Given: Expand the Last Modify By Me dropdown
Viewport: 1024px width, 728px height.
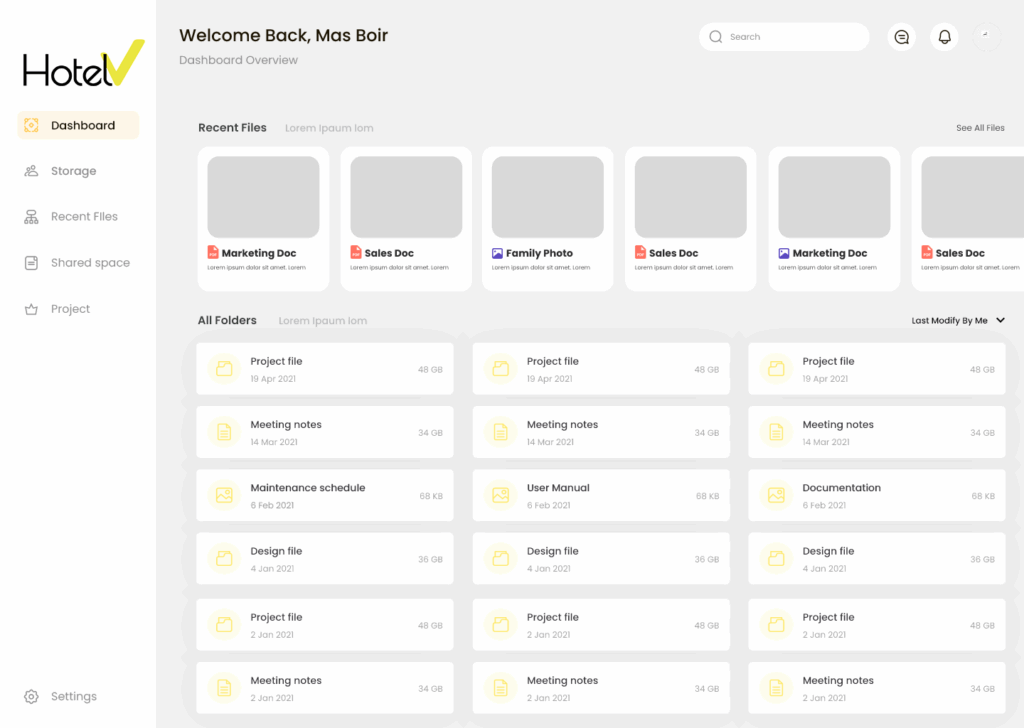Looking at the screenshot, I should 950,321.
